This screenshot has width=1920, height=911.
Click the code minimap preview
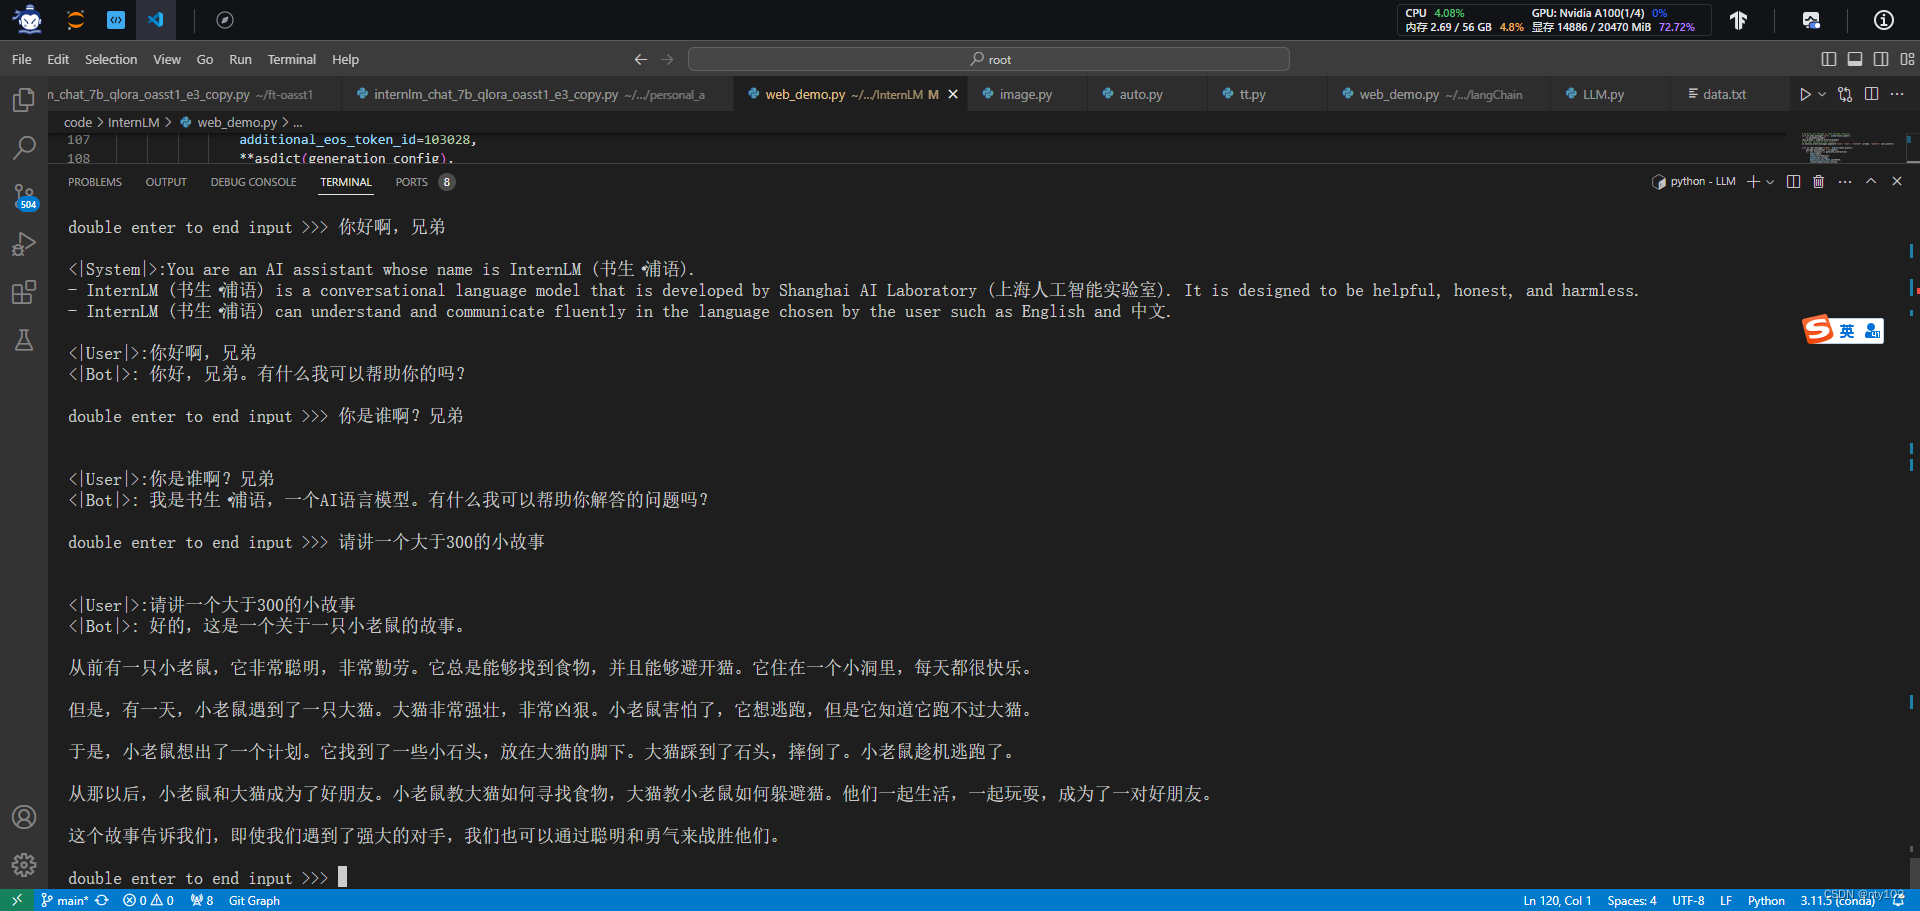1845,147
